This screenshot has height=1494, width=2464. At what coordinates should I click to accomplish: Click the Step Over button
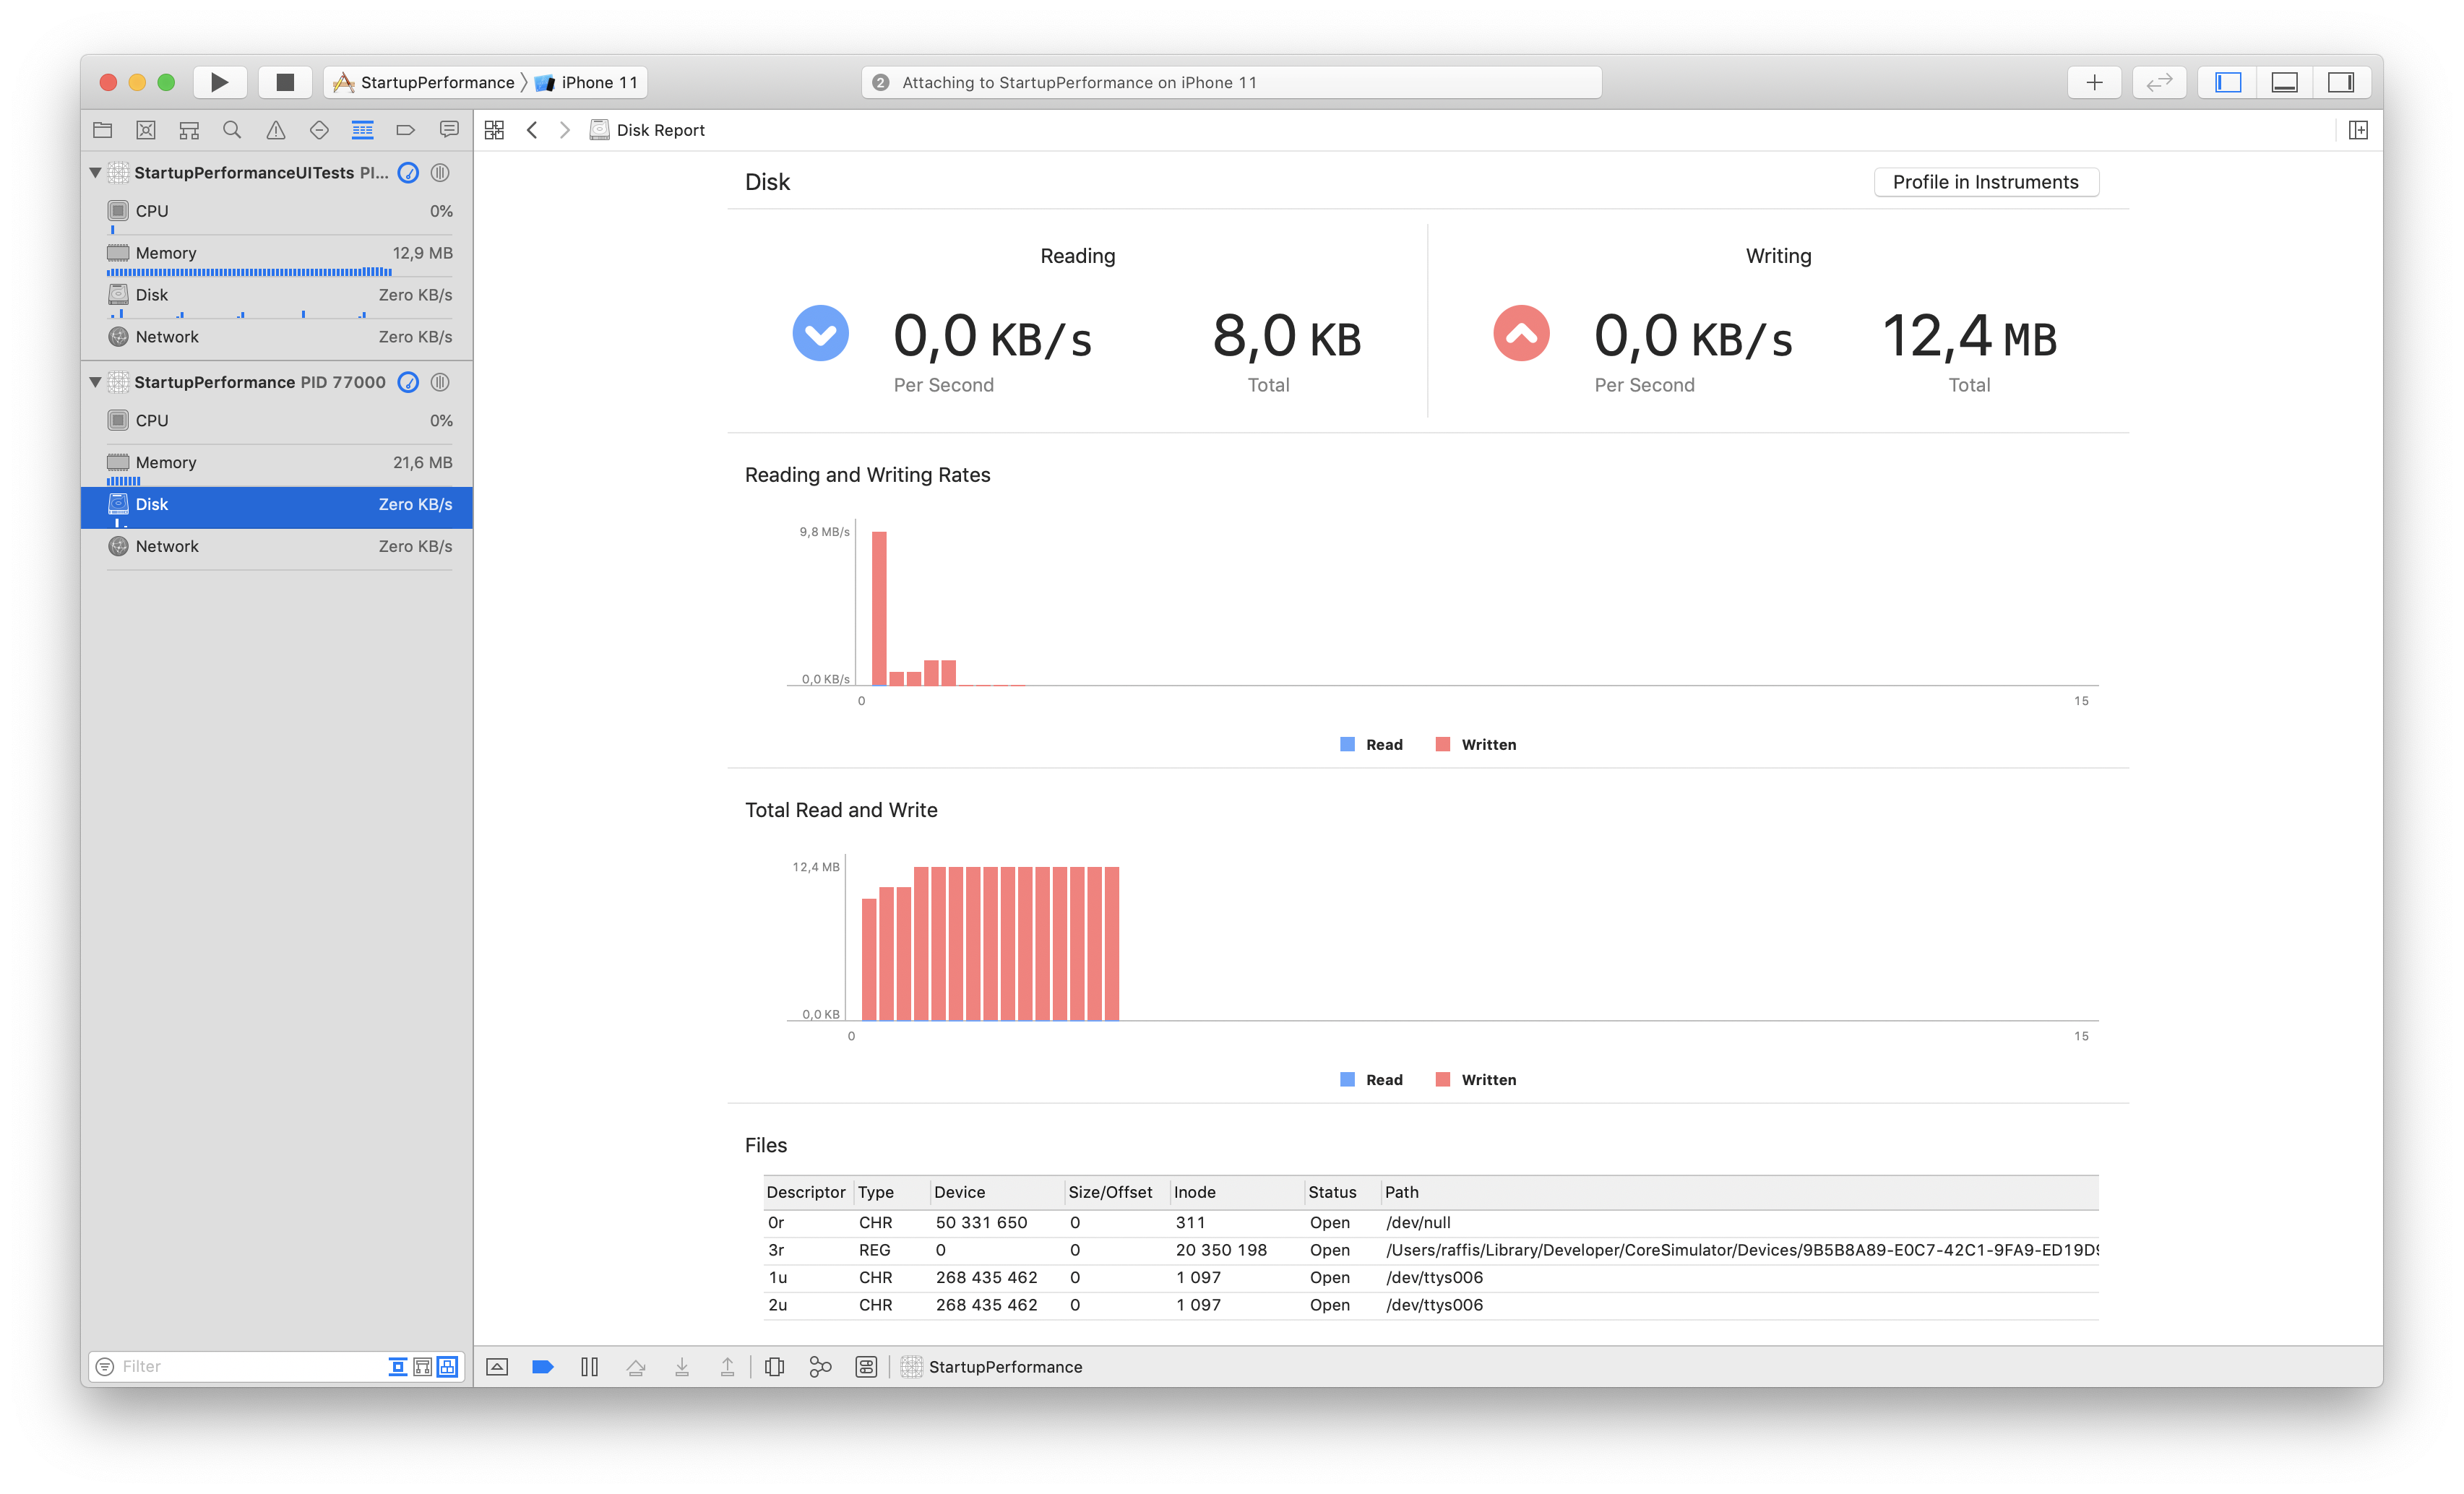click(x=636, y=1367)
